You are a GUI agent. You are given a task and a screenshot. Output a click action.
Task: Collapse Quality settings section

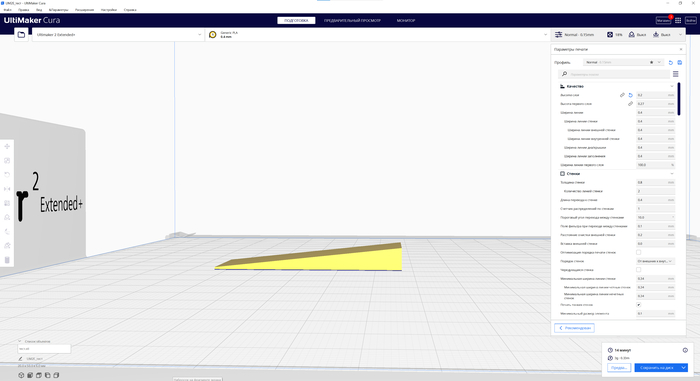672,86
